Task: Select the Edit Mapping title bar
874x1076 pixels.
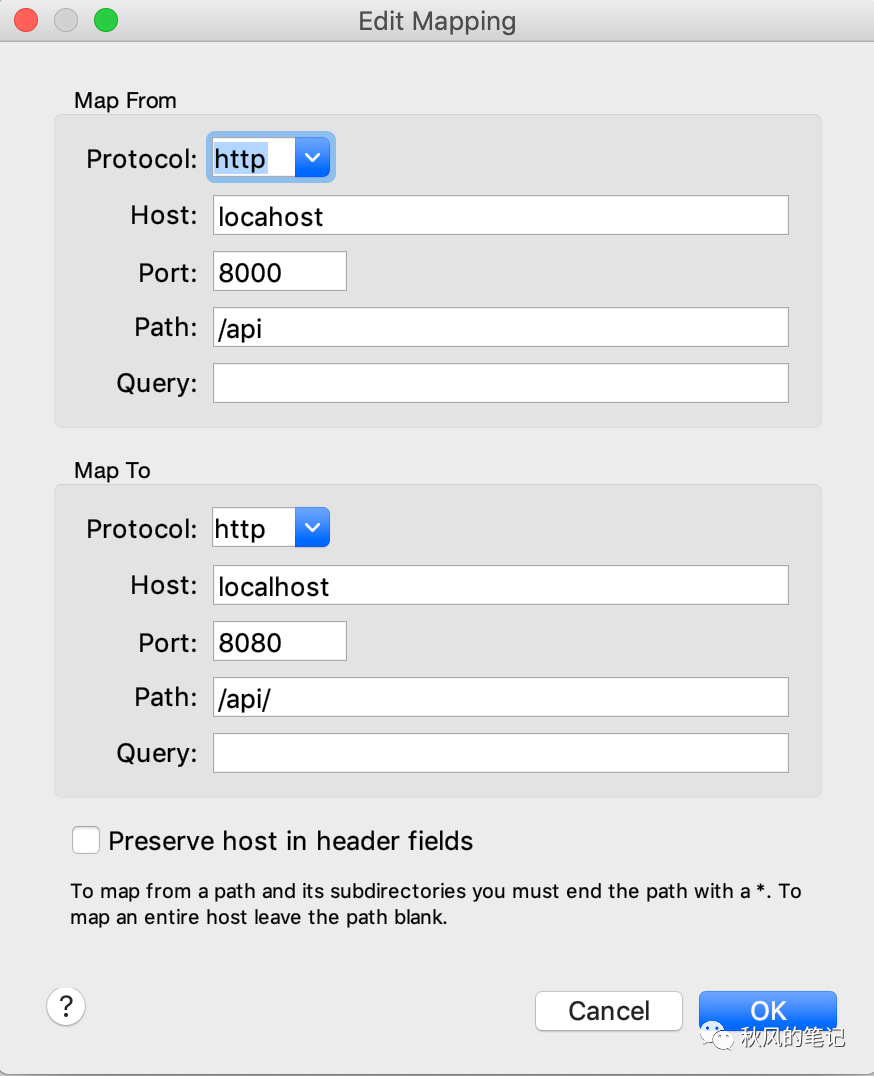Action: click(437, 21)
